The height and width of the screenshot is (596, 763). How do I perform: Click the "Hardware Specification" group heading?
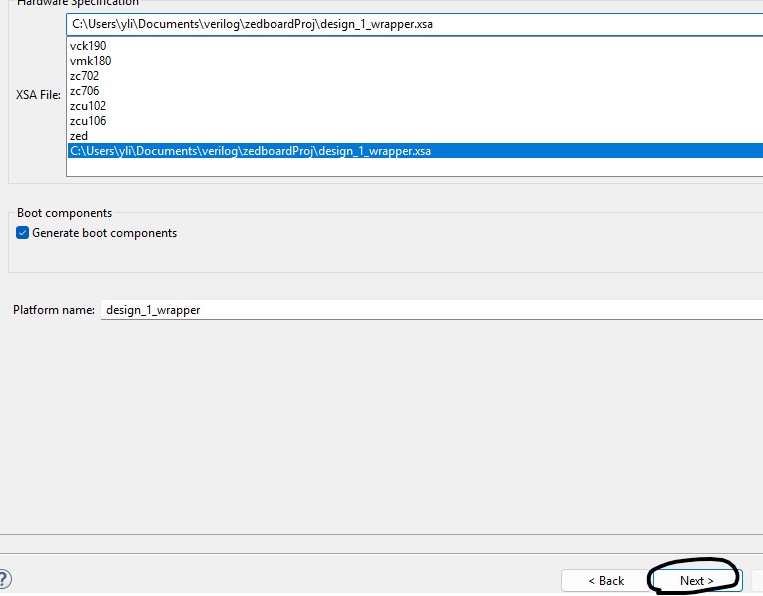(x=78, y=3)
